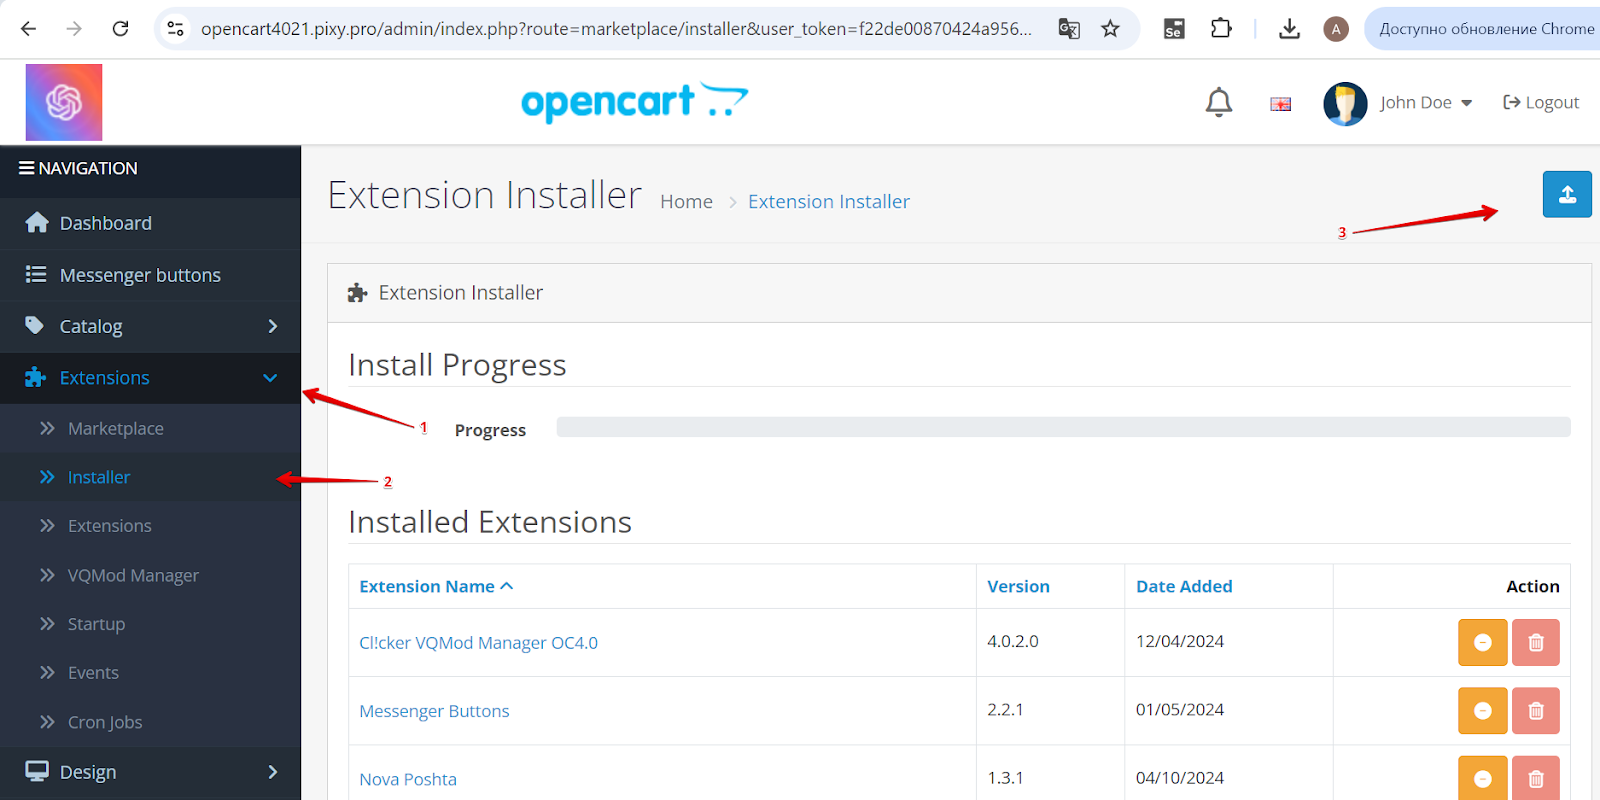The image size is (1600, 800).
Task: Open Dashboard from the sidebar
Action: pyautogui.click(x=150, y=223)
